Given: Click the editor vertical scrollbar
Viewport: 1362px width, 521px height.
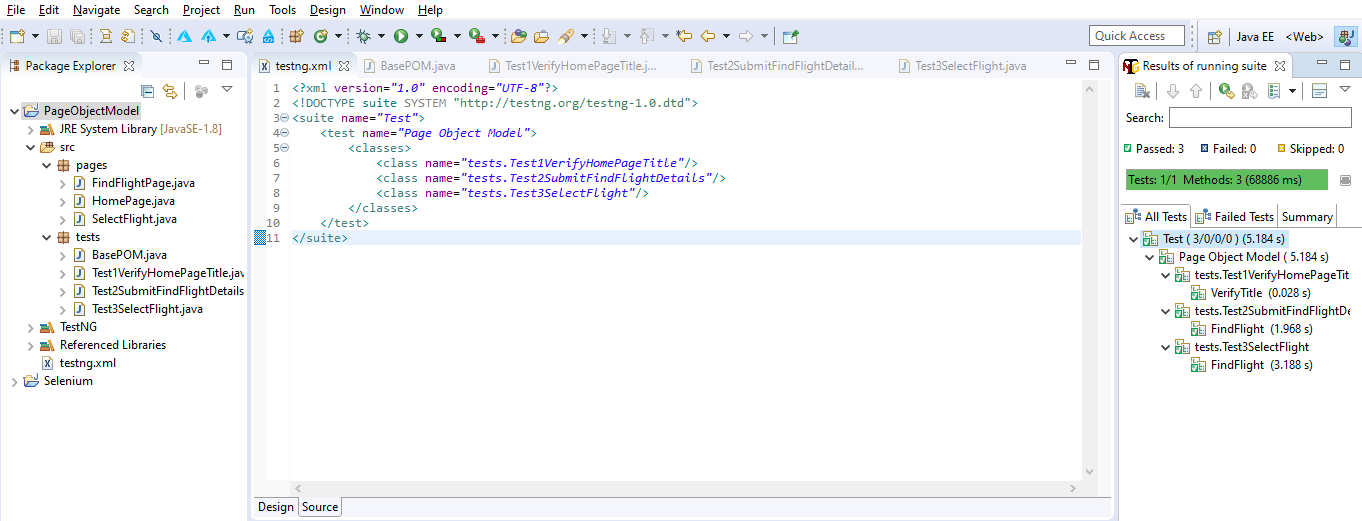Looking at the screenshot, I should coord(1090,280).
